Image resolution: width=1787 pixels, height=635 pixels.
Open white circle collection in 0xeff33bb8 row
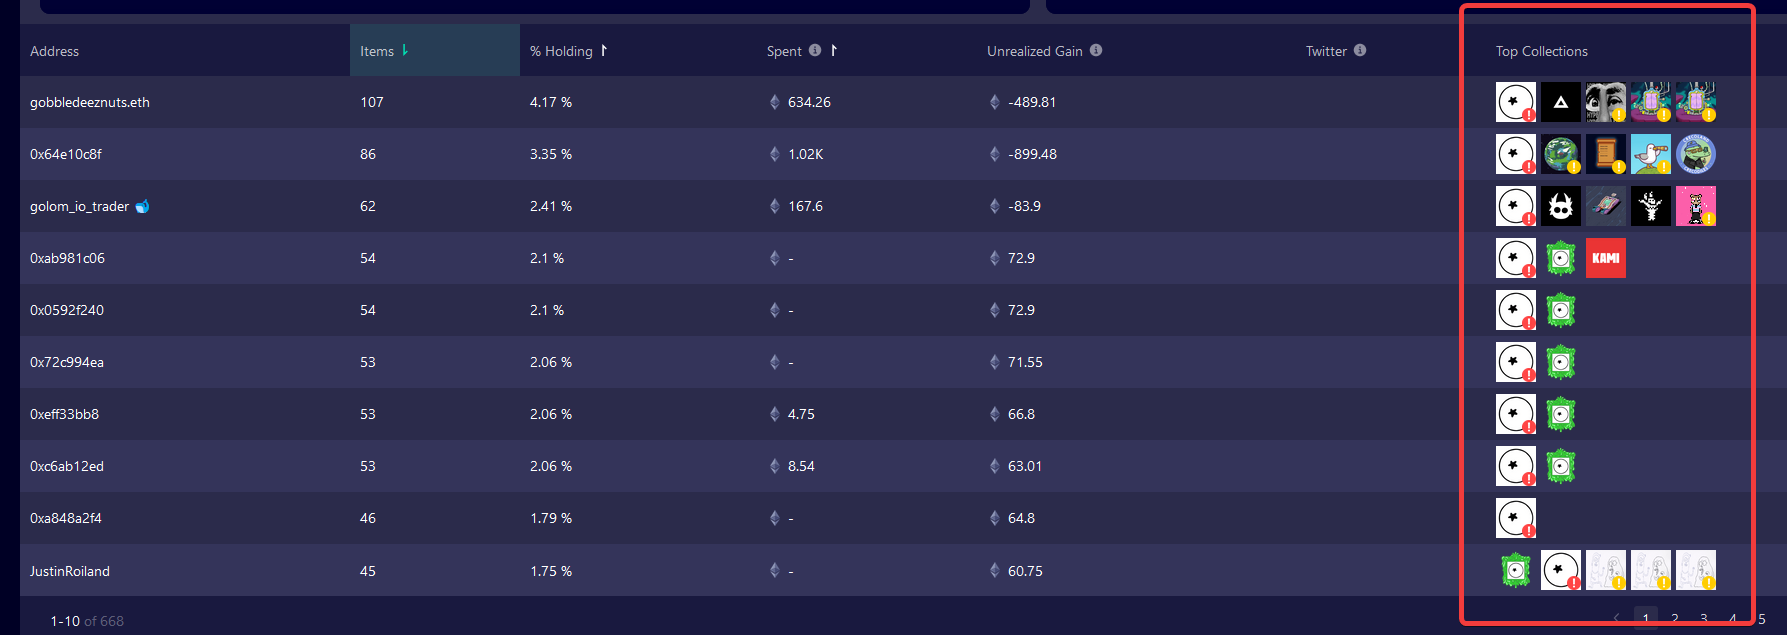(1515, 414)
